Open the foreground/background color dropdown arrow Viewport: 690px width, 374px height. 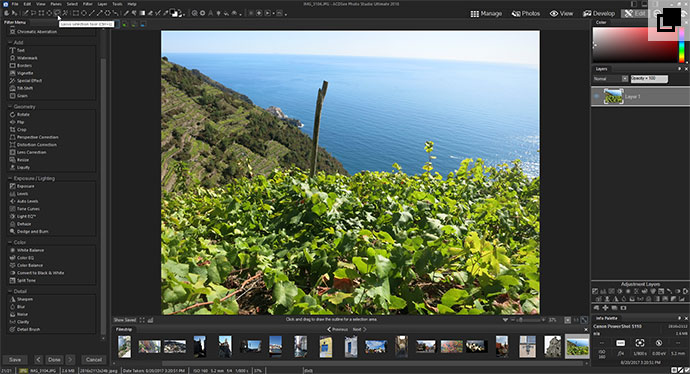(184, 15)
